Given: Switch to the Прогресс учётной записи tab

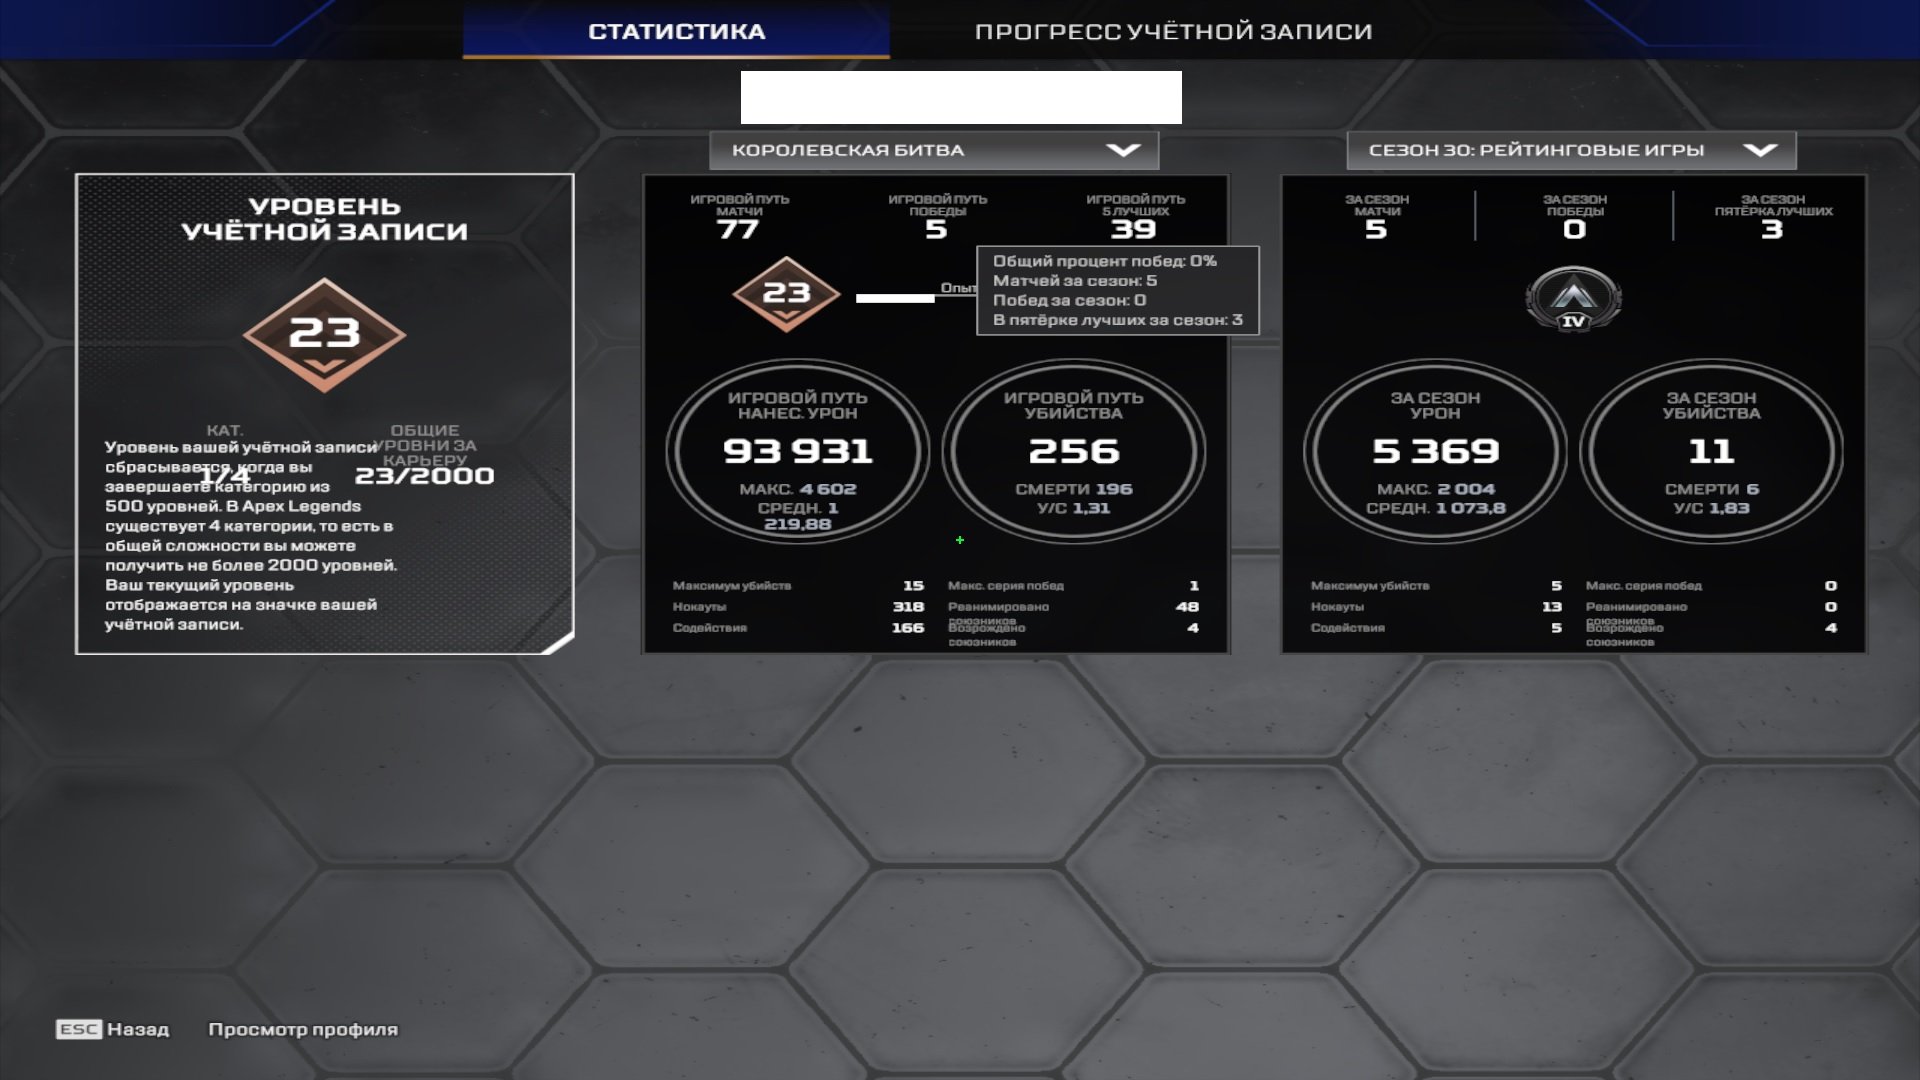Looking at the screenshot, I should [x=1173, y=31].
